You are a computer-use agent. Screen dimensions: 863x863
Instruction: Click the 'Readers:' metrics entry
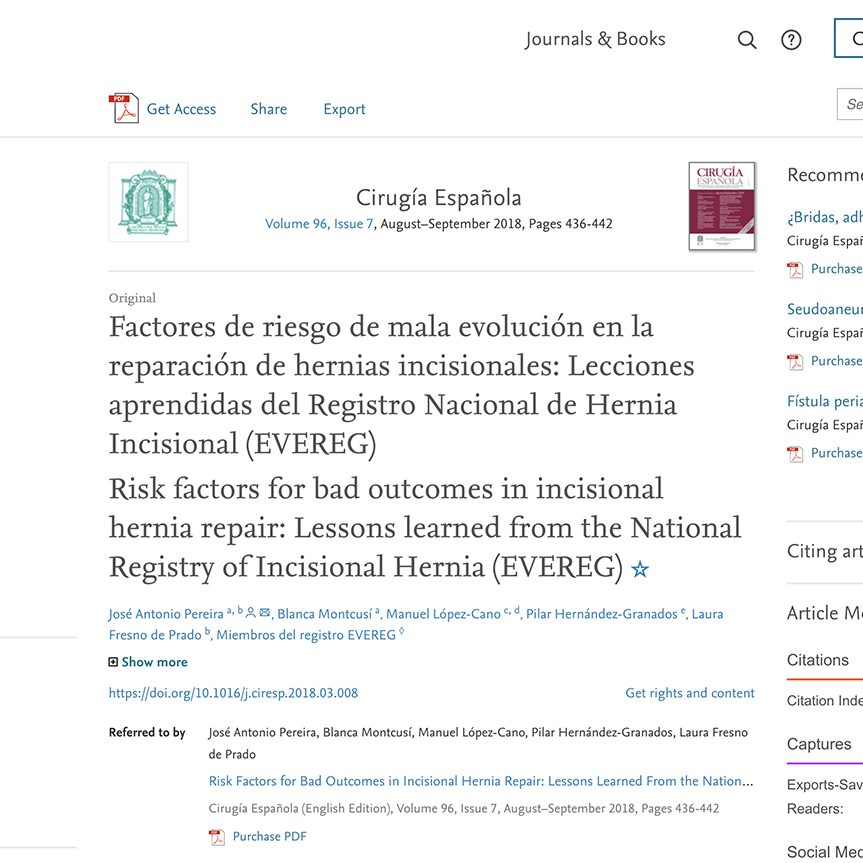[815, 809]
